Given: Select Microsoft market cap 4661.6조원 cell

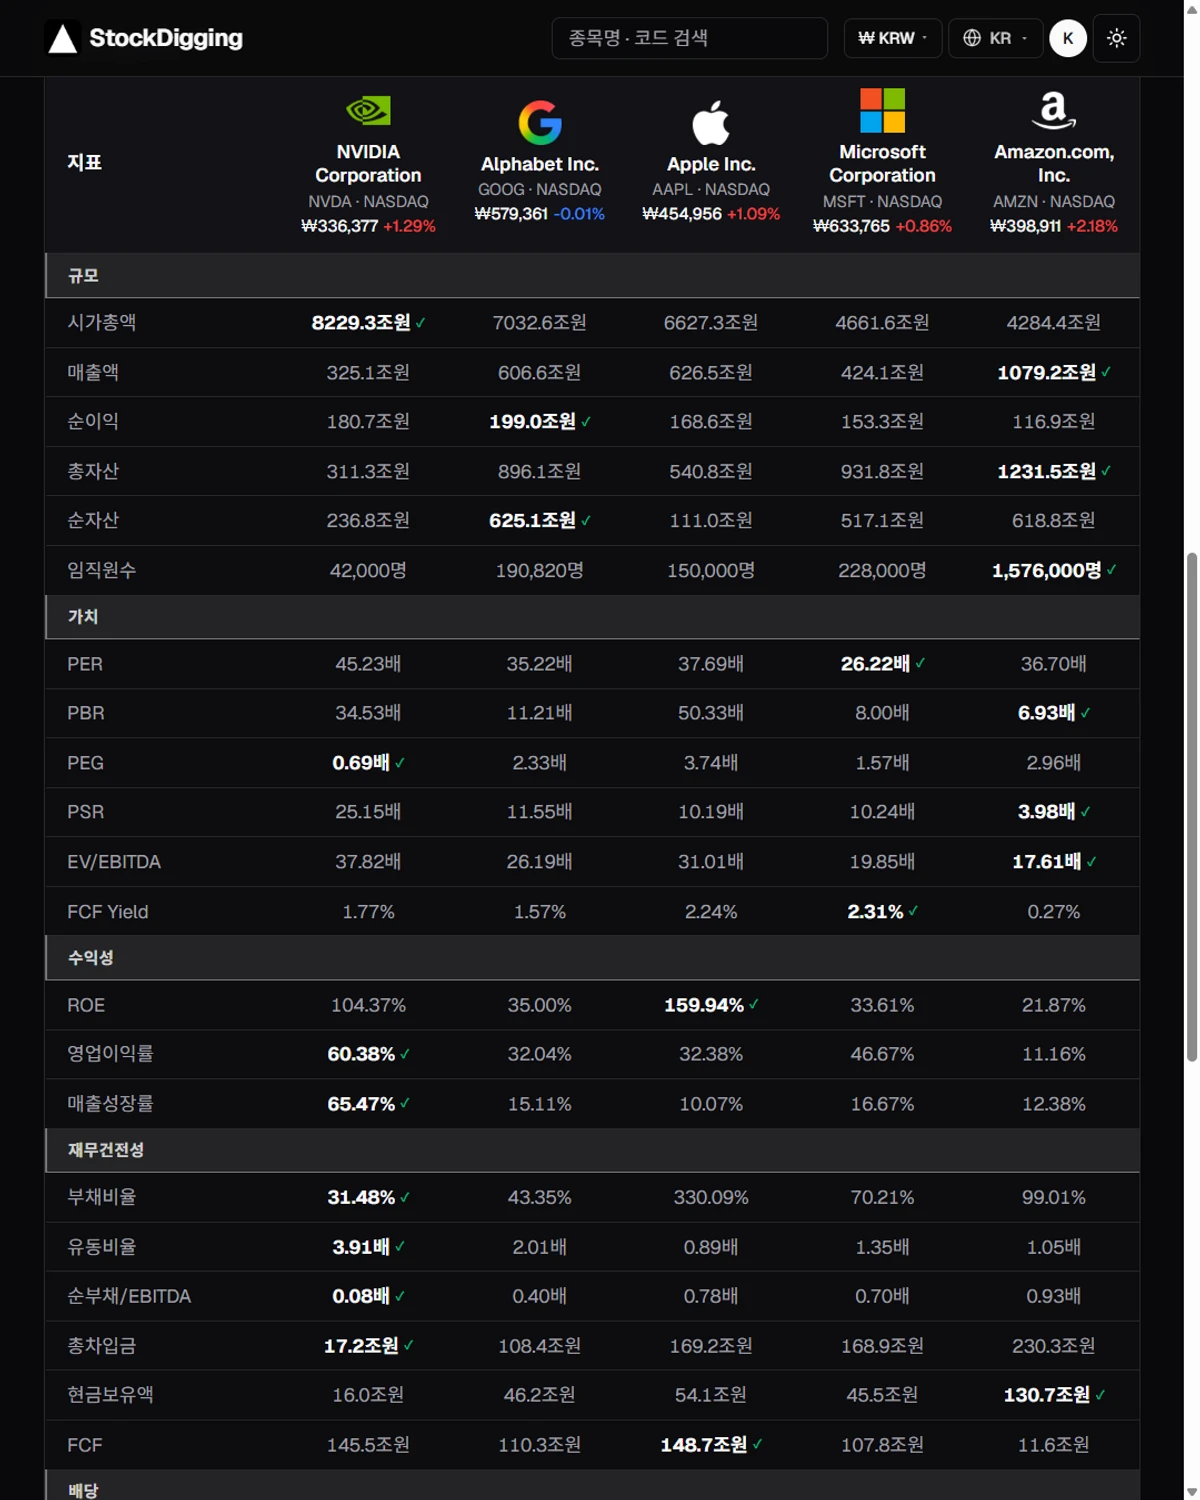Looking at the screenshot, I should pos(882,322).
